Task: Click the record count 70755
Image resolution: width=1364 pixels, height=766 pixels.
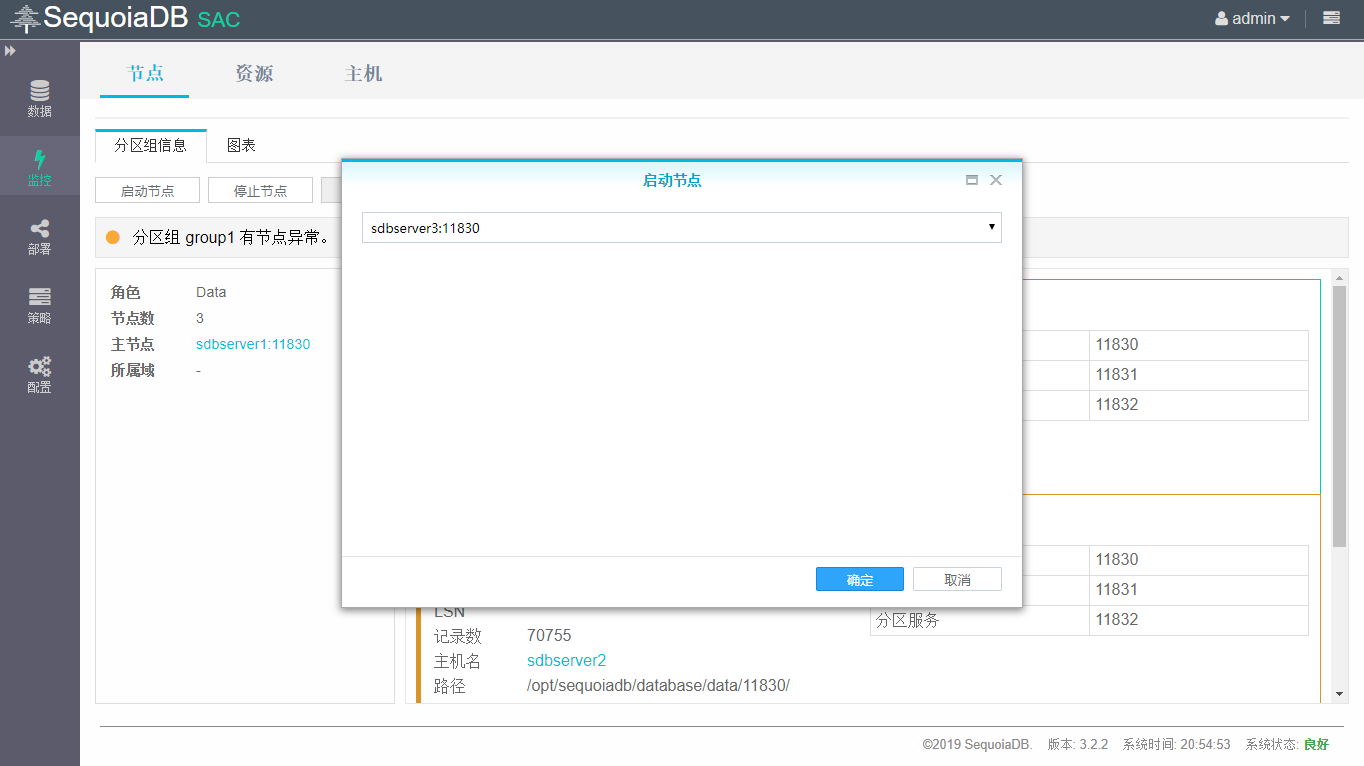Action: [549, 636]
